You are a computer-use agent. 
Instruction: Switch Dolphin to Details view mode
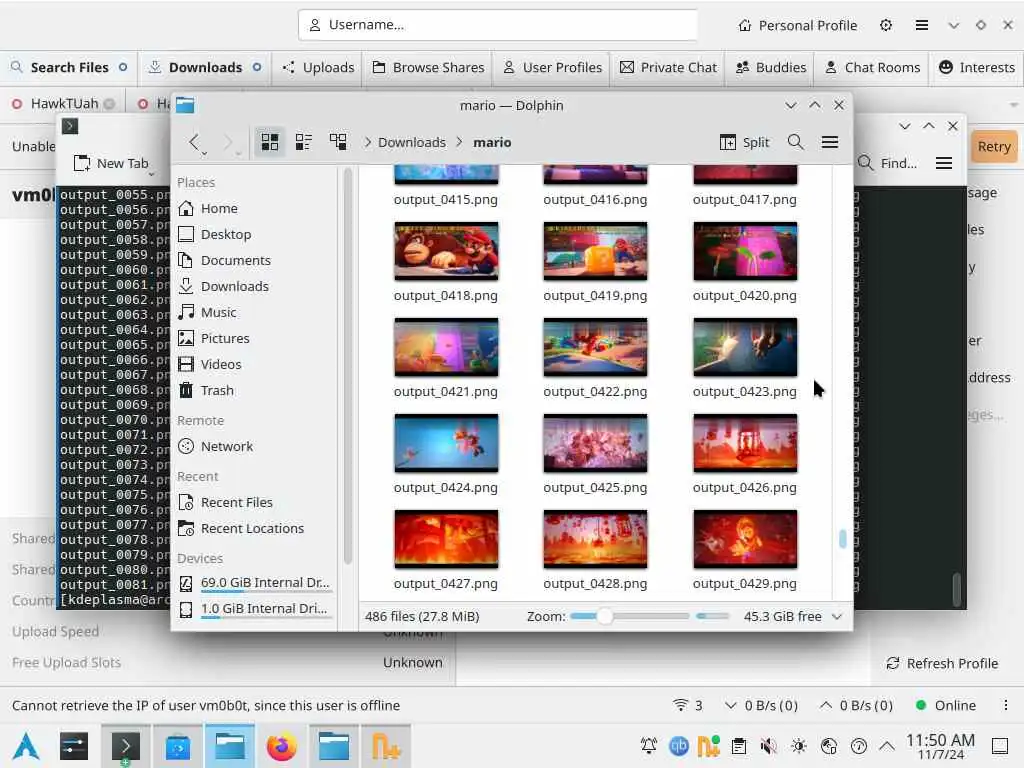click(x=338, y=142)
